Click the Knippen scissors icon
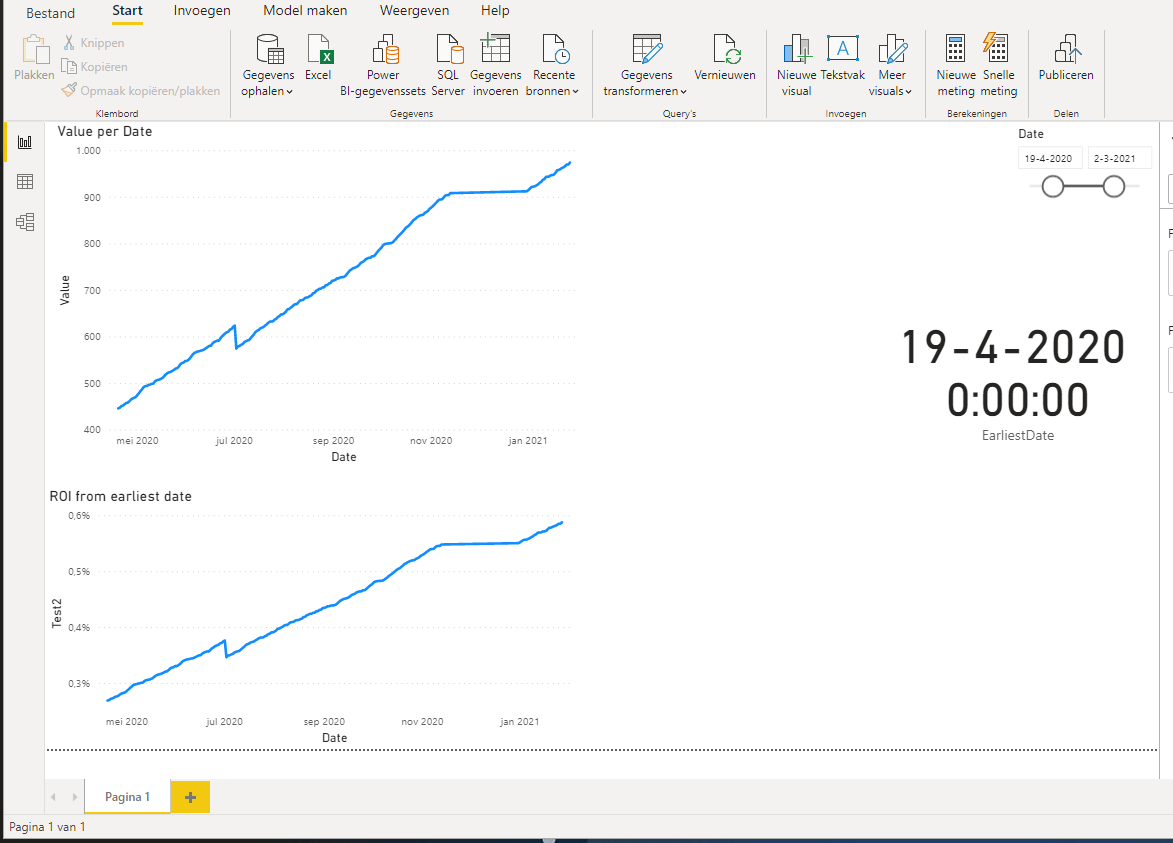The width and height of the screenshot is (1173, 843). (x=69, y=43)
